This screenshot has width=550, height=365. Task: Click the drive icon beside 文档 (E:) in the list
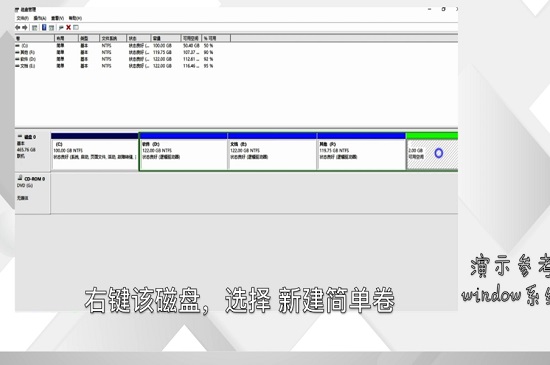[x=18, y=66]
